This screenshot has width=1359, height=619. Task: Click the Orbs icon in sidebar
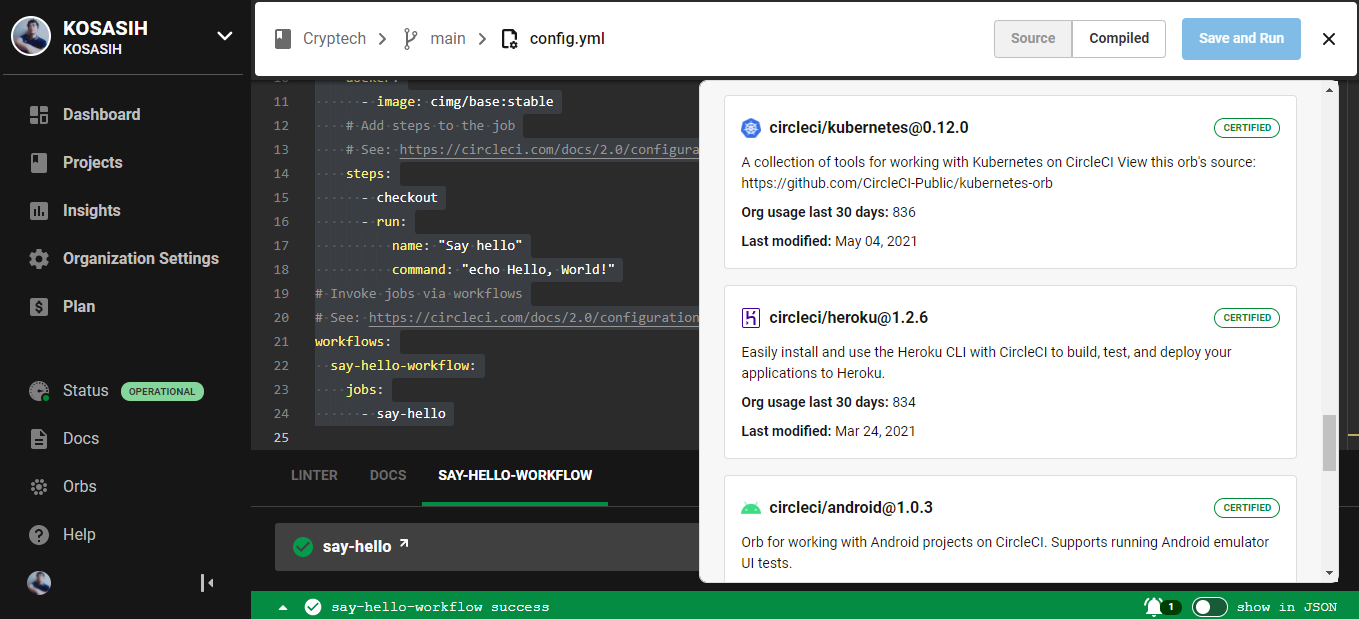39,486
